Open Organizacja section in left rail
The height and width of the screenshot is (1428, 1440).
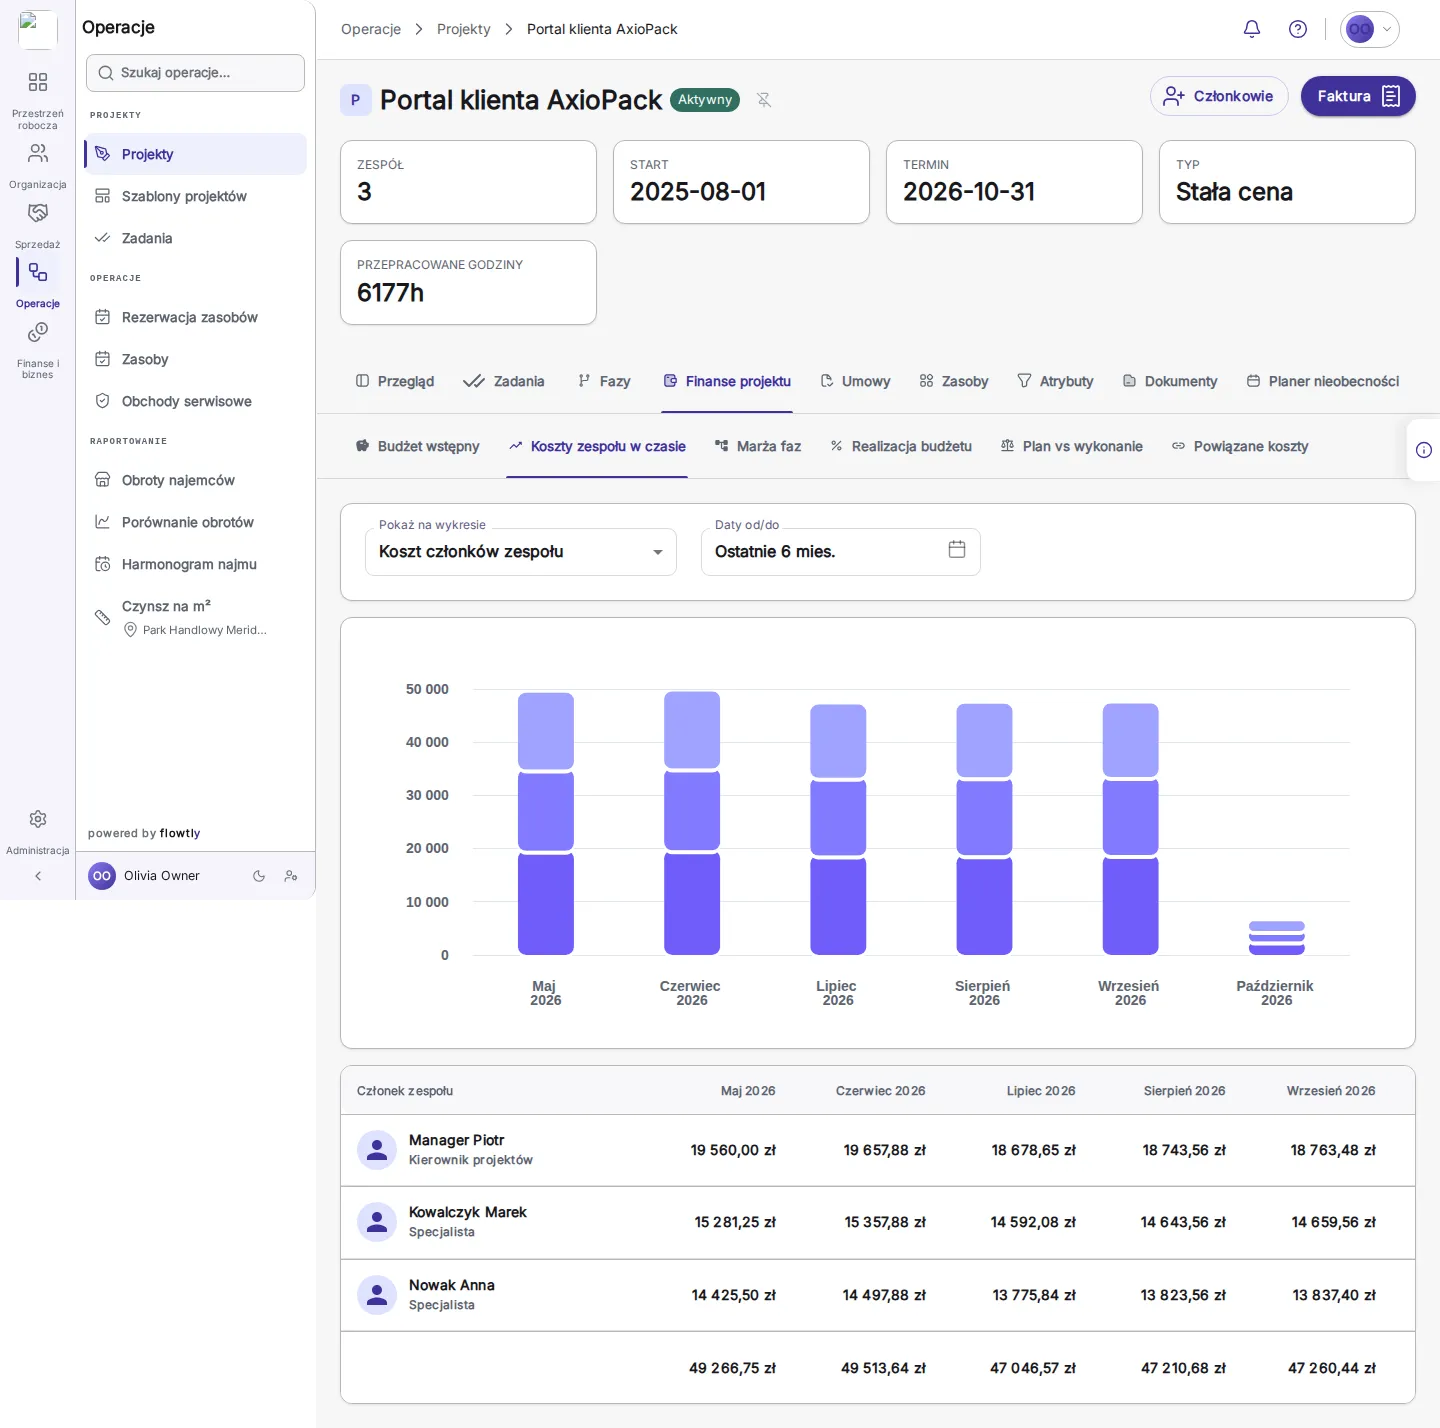(38, 164)
